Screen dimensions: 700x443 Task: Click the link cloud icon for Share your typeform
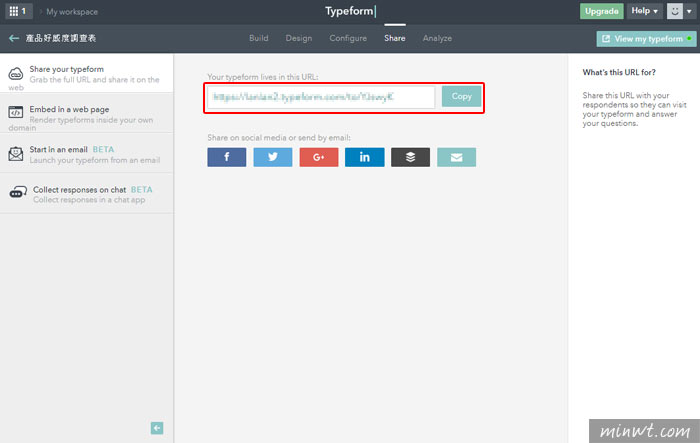click(16, 74)
